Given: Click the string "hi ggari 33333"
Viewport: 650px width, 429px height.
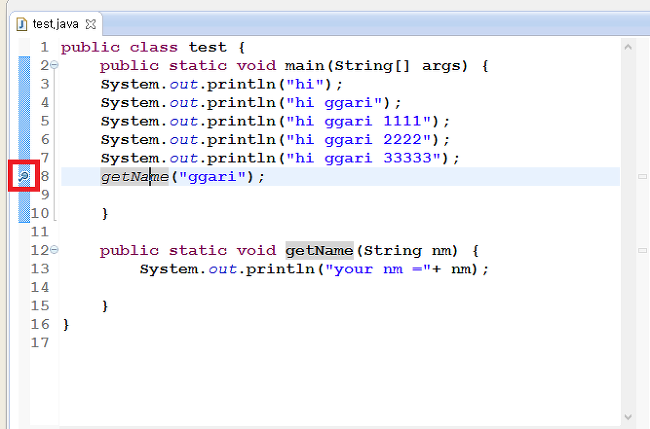Looking at the screenshot, I should pos(363,158).
